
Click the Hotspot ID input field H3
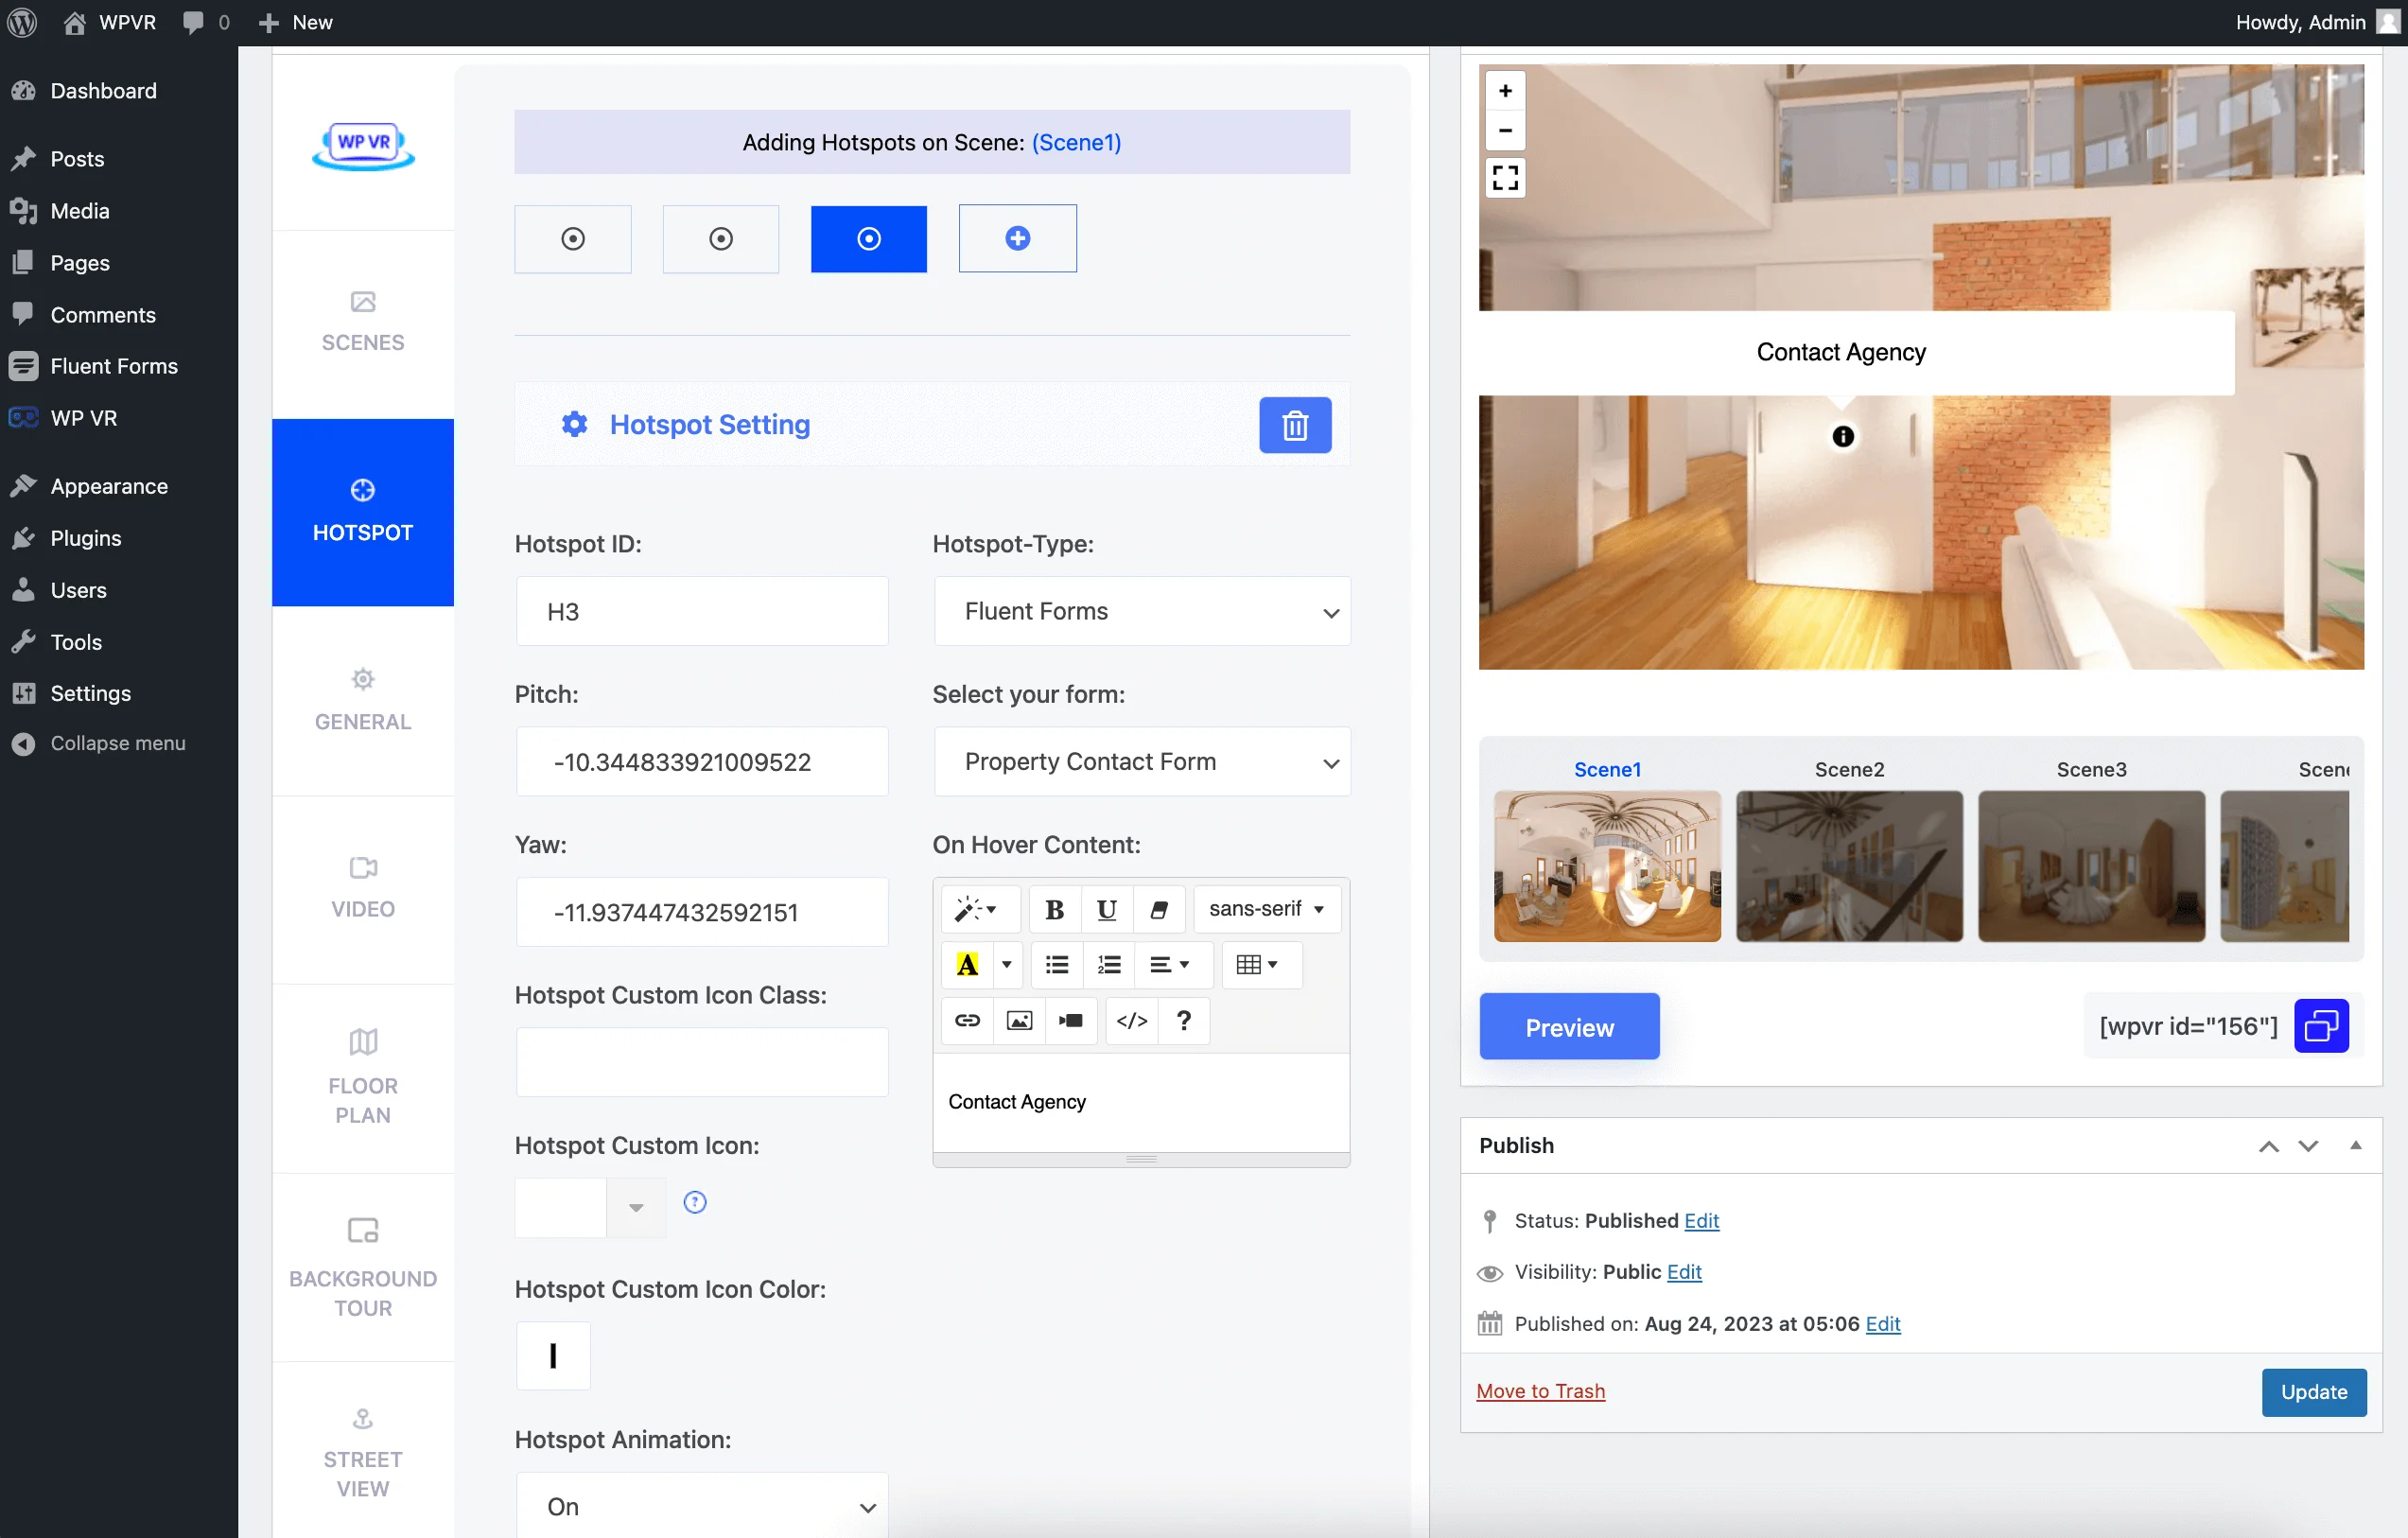(700, 611)
